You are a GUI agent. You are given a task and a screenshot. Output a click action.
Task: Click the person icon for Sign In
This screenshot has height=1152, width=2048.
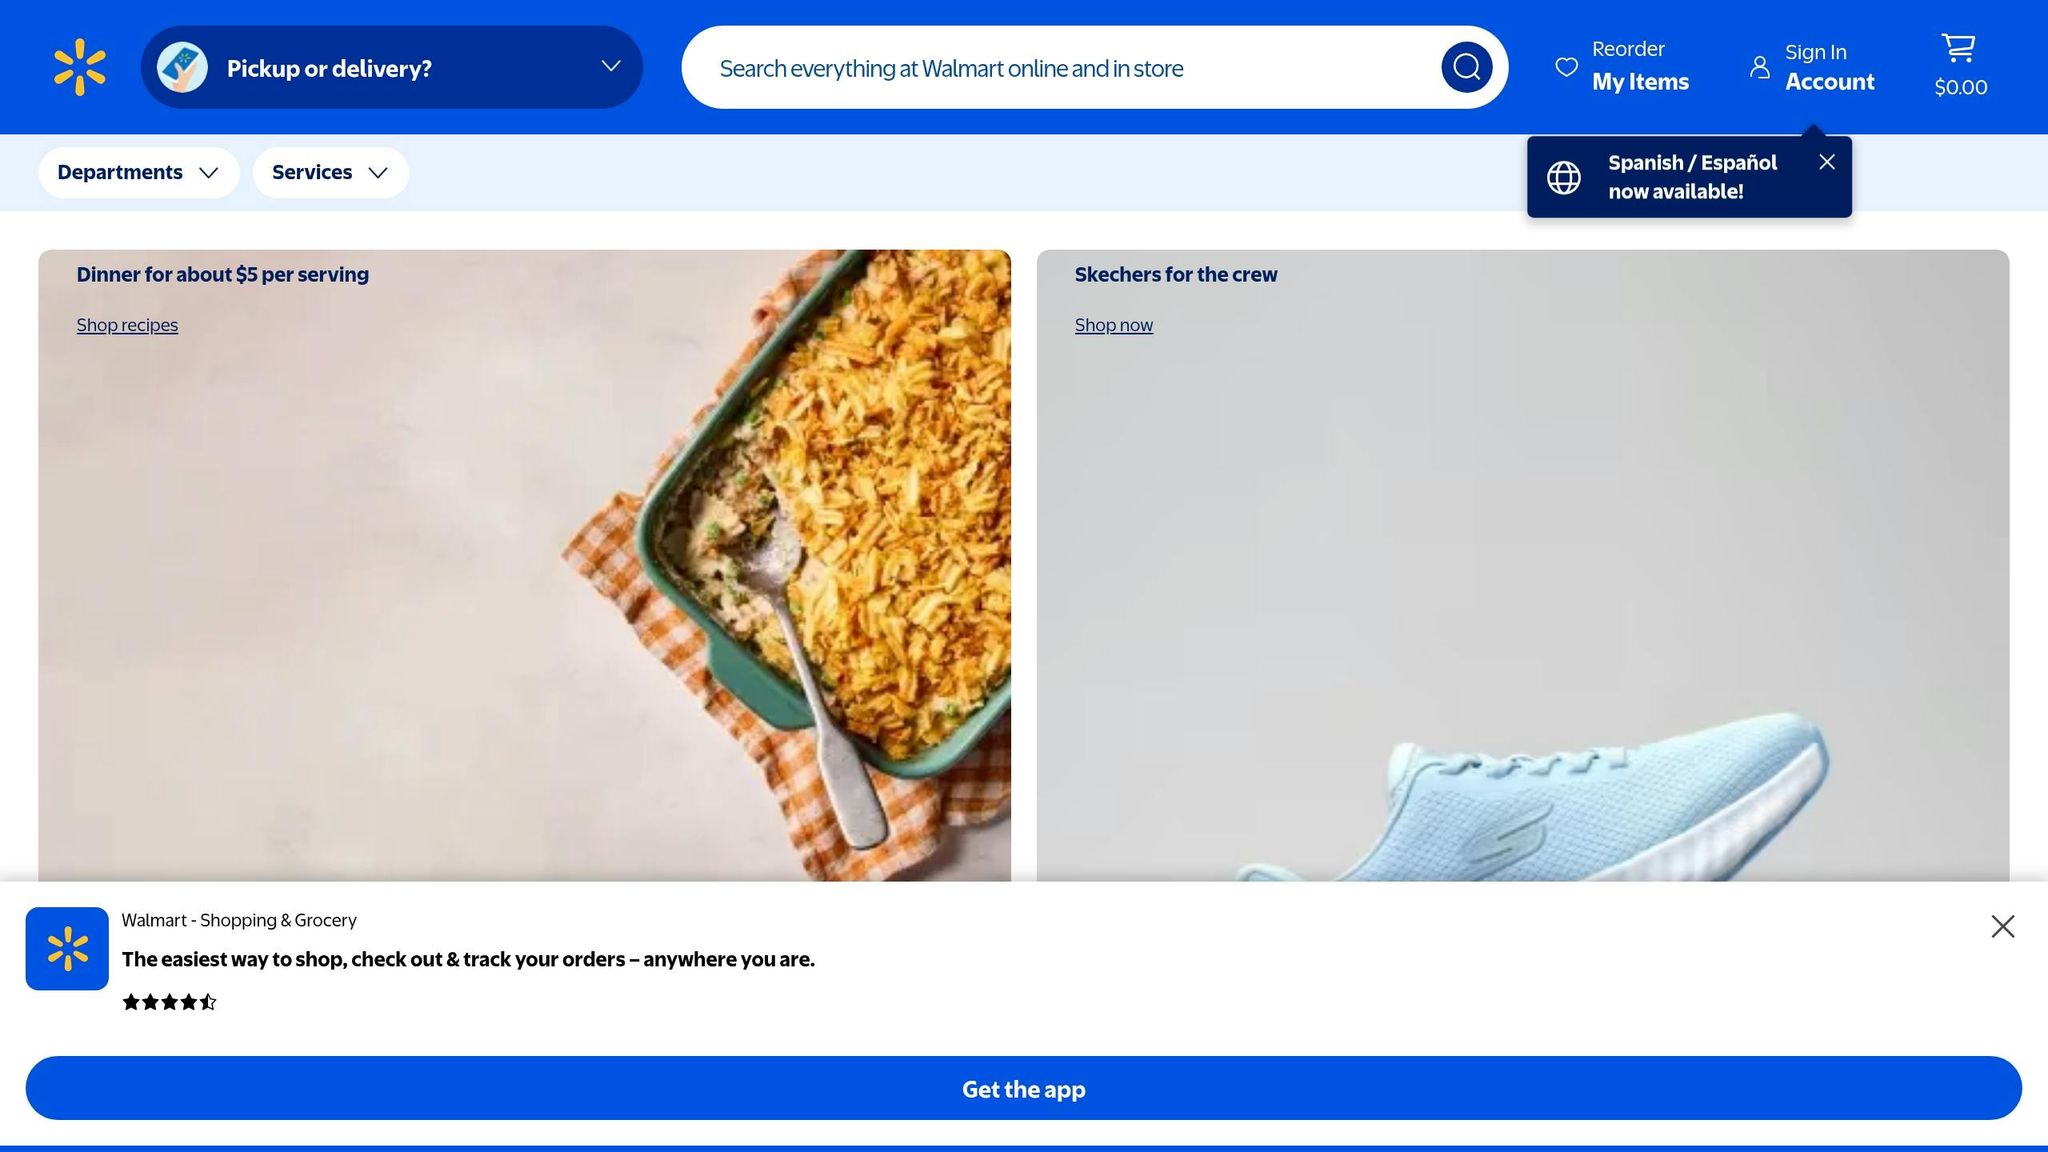tap(1759, 67)
